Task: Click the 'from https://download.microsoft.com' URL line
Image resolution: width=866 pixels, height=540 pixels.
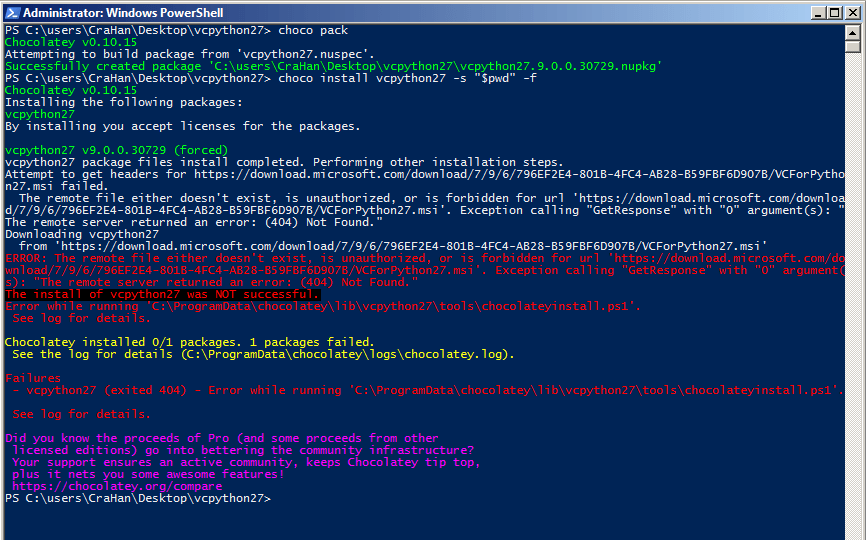Action: pos(393,246)
